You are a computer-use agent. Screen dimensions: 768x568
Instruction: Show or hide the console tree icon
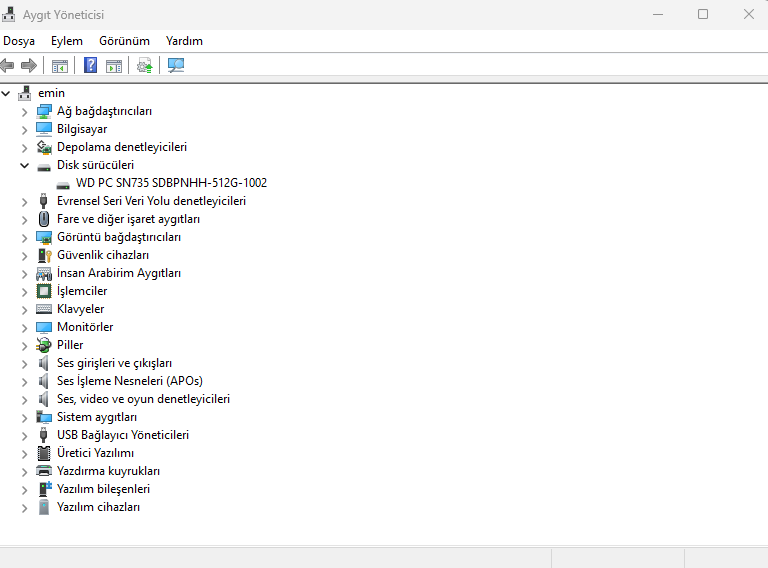coord(60,66)
